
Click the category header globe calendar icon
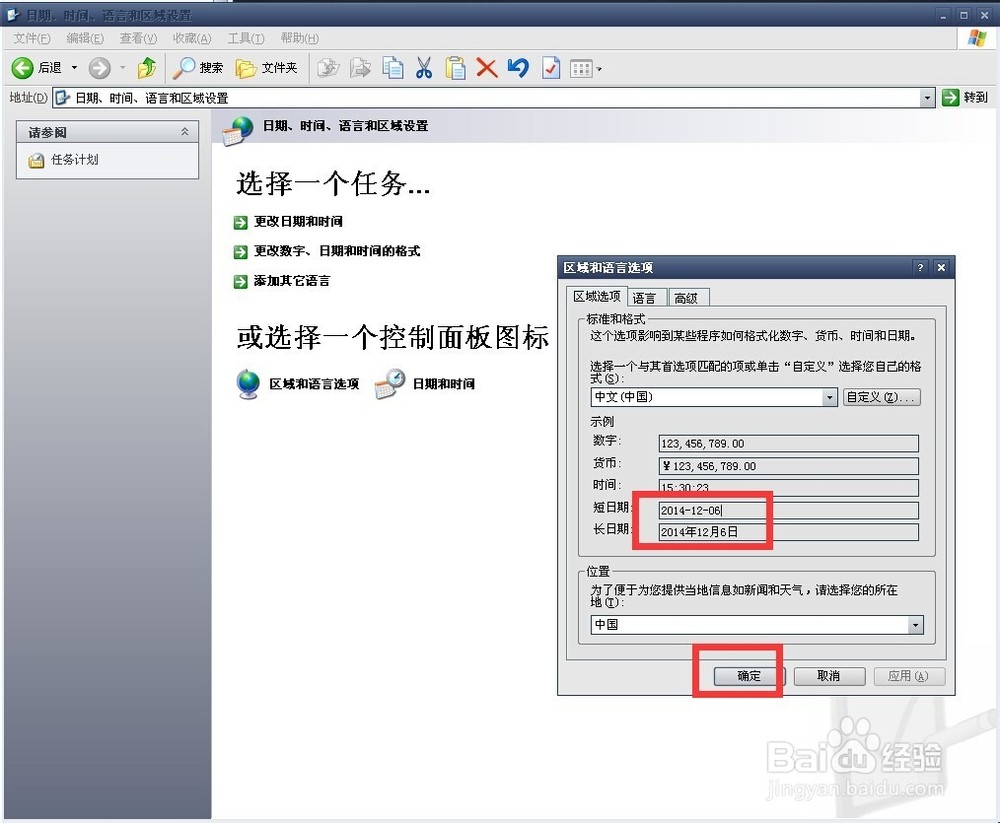pyautogui.click(x=237, y=130)
